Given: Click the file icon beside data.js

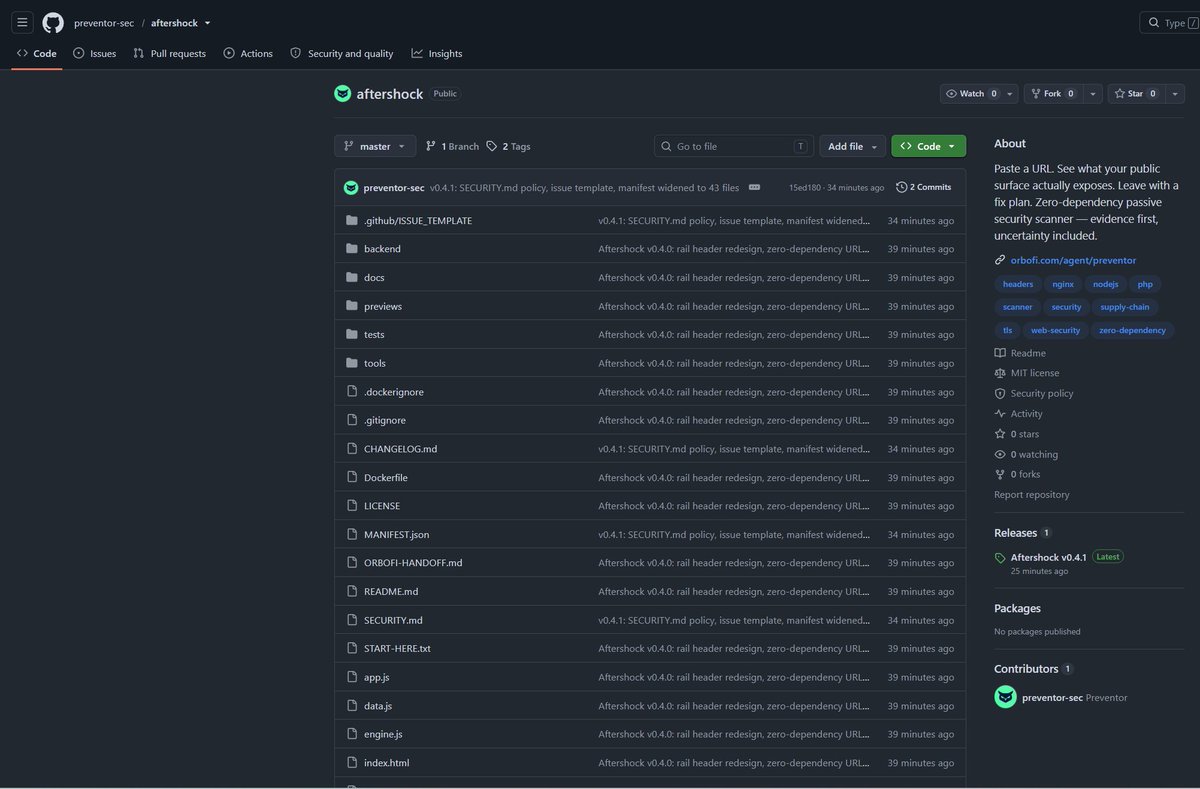Looking at the screenshot, I should (x=352, y=706).
